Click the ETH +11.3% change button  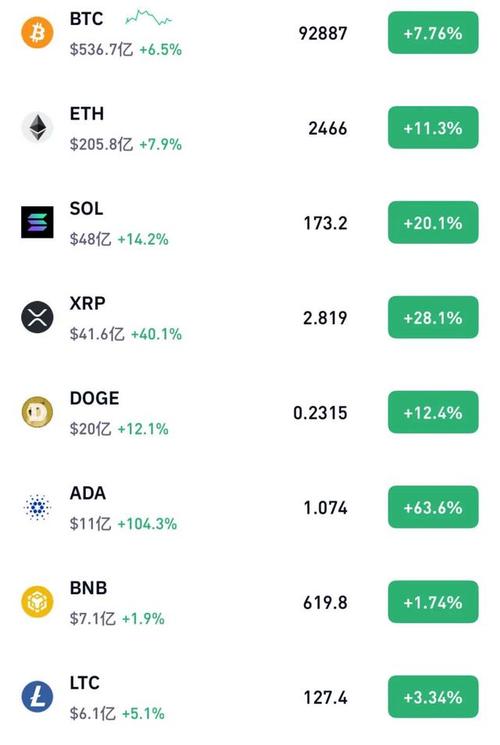tap(433, 127)
